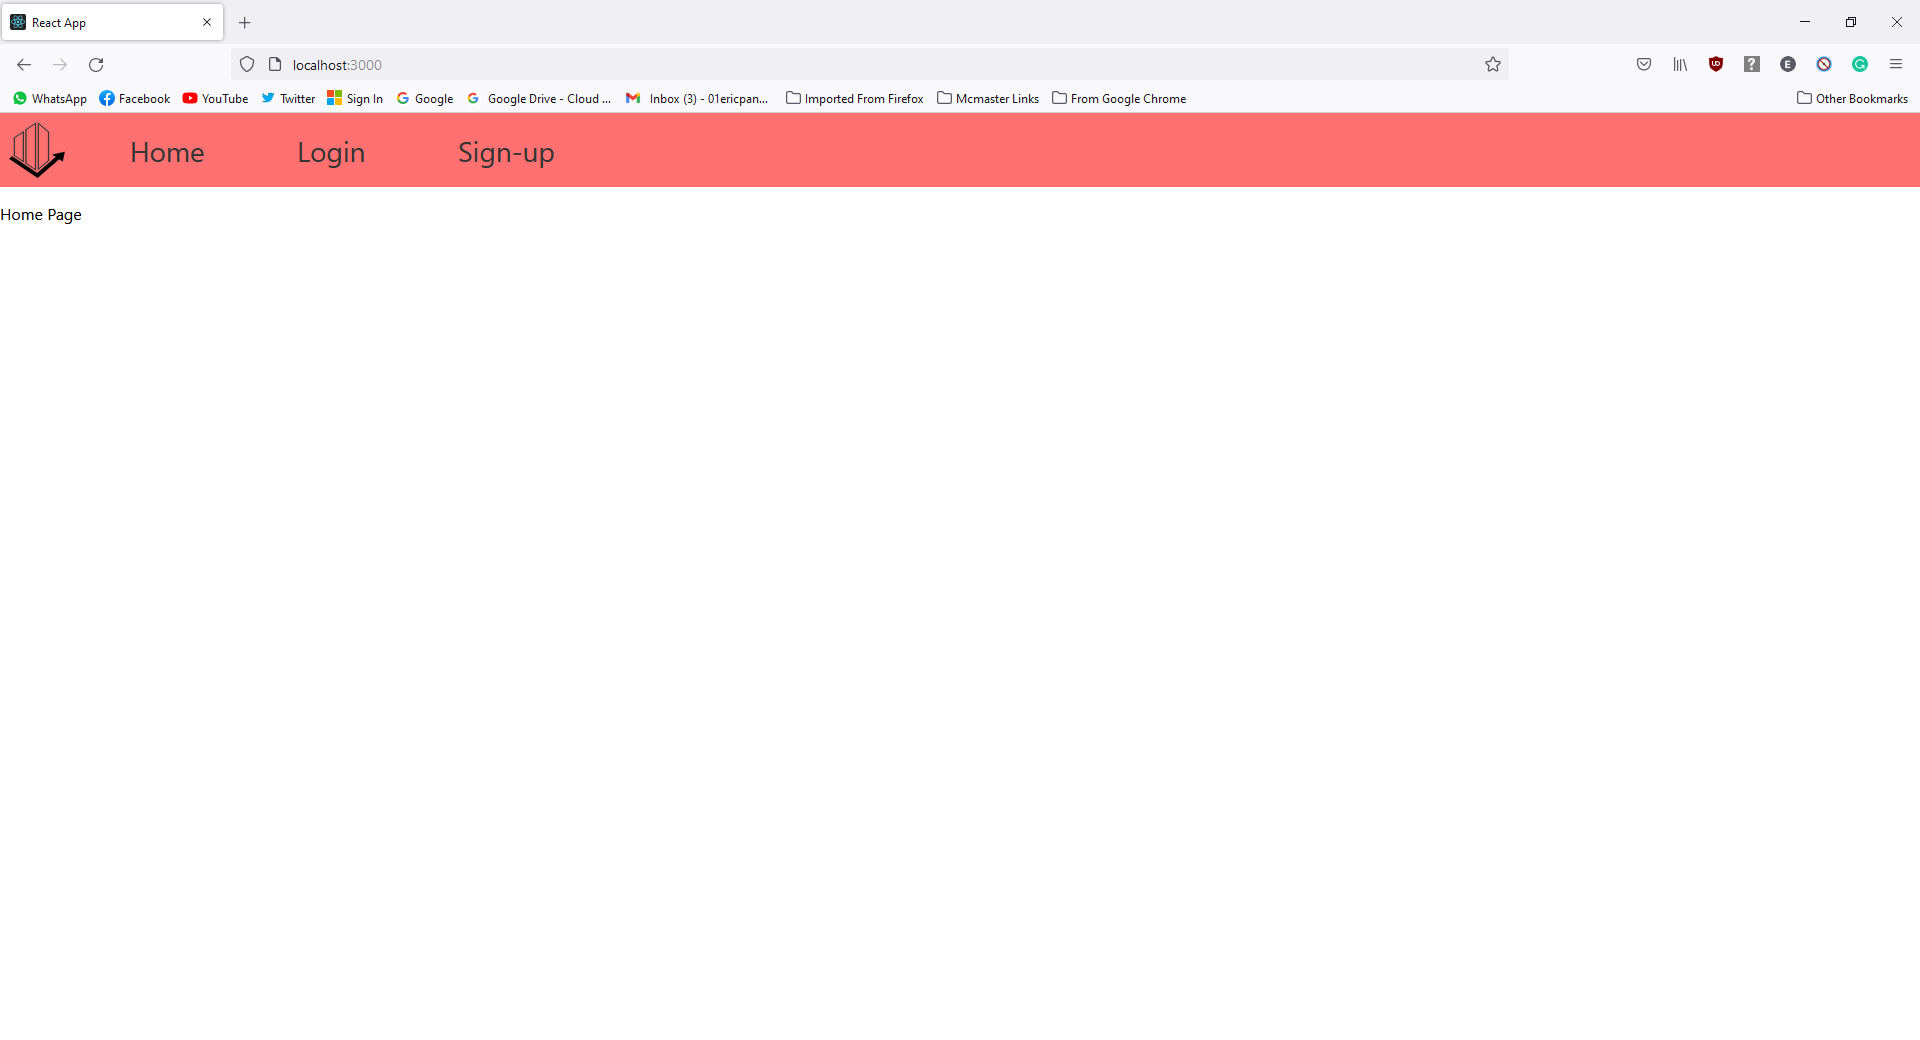1920x1040 pixels.
Task: Click the Gmail Inbox bookmark icon
Action: click(633, 98)
